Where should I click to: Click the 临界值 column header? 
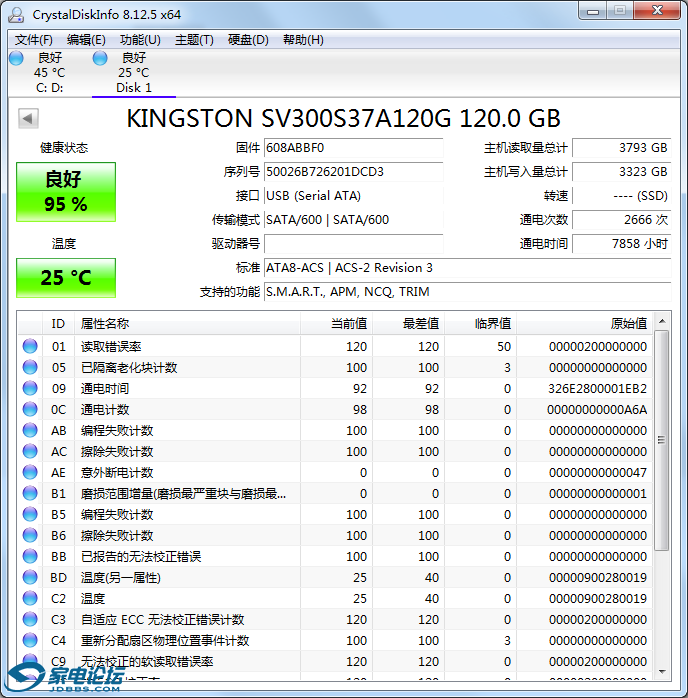(x=481, y=324)
